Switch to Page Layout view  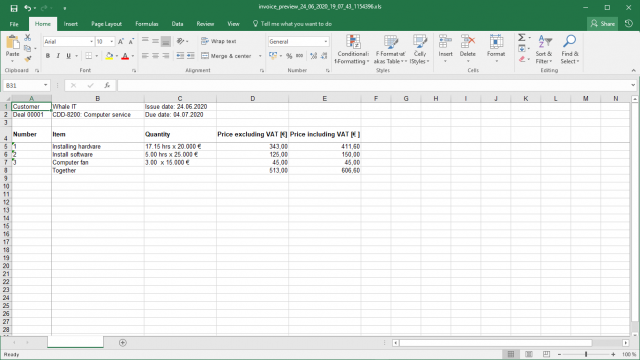[529, 354]
